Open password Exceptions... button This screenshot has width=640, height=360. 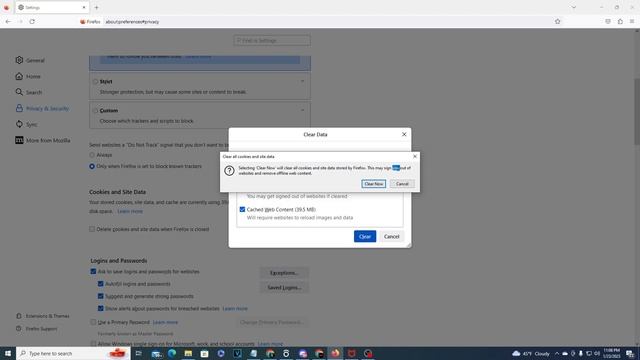[284, 273]
